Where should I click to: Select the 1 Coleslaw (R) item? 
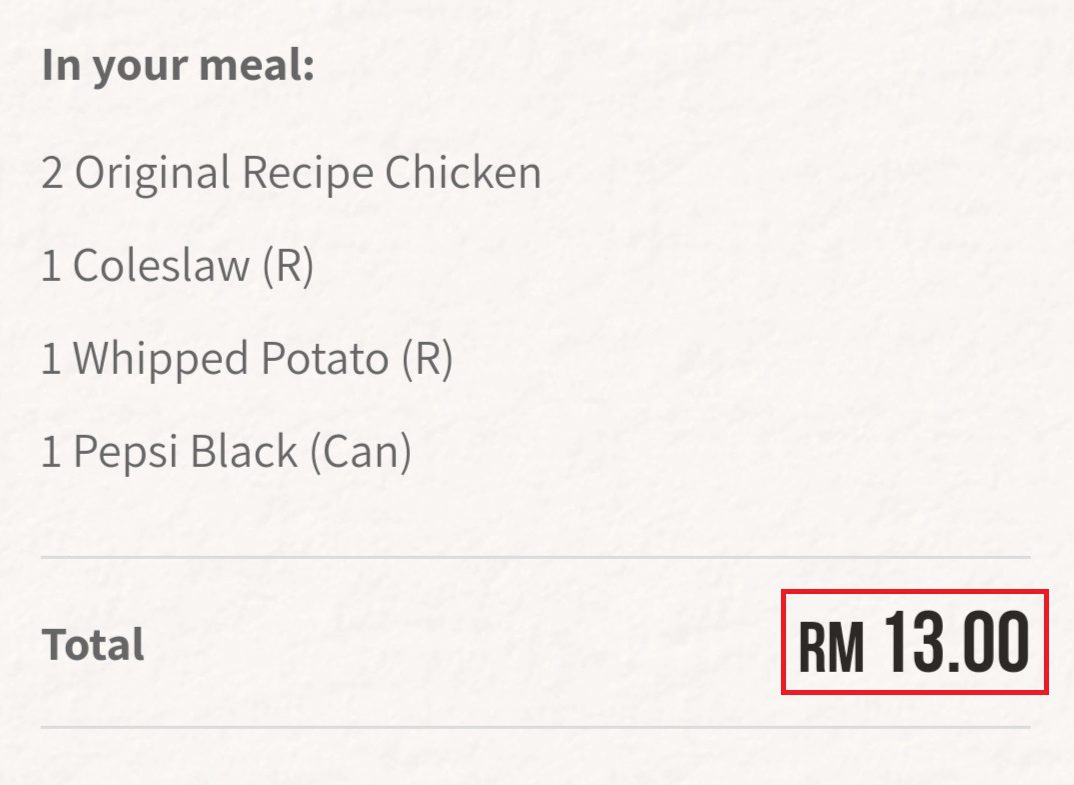177,266
